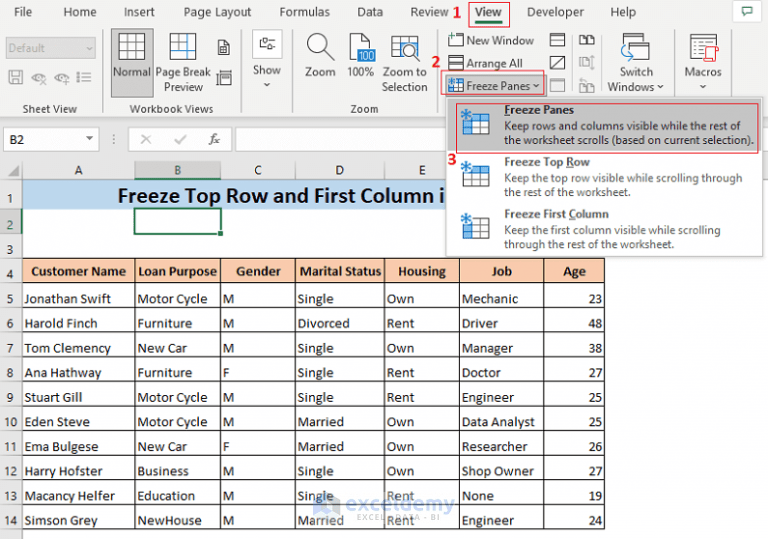Switch to the View tab
The height and width of the screenshot is (539, 768).
tap(488, 13)
